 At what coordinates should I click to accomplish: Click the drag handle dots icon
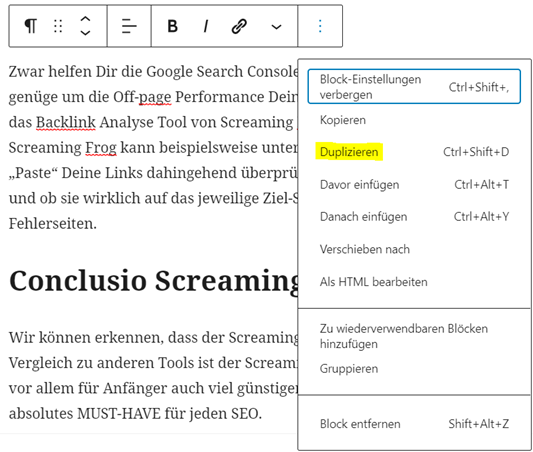pos(58,26)
